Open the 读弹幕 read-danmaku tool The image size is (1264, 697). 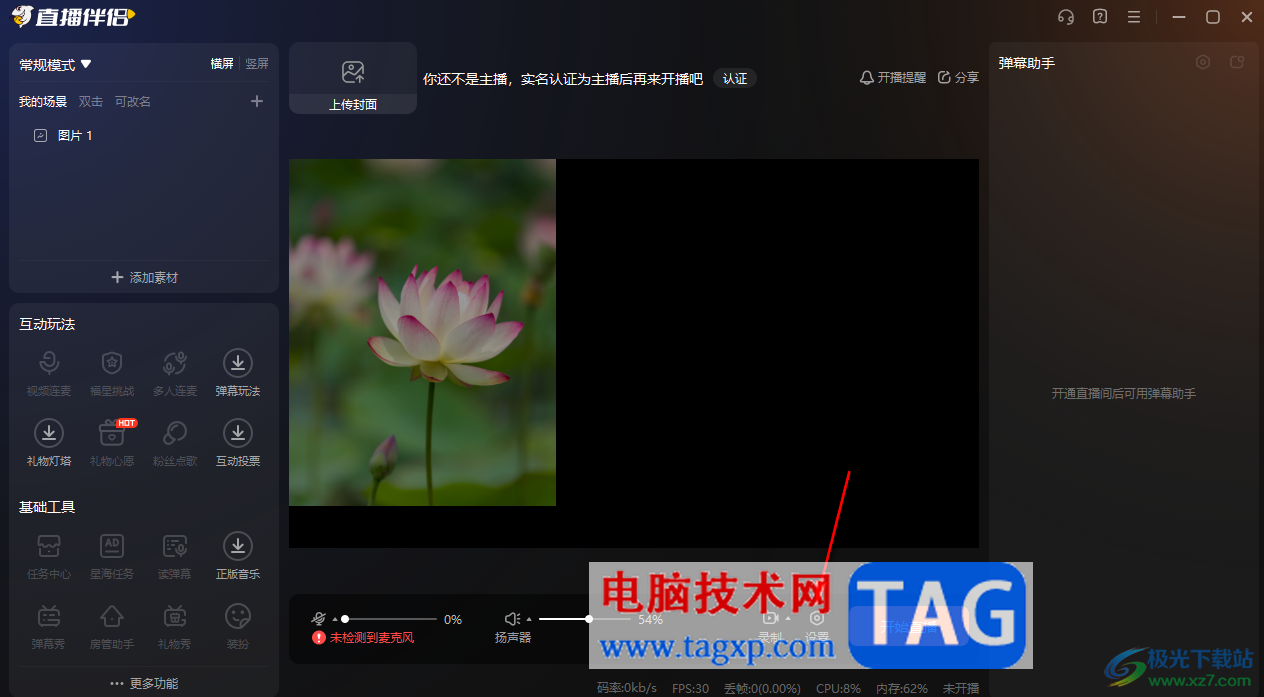[175, 556]
